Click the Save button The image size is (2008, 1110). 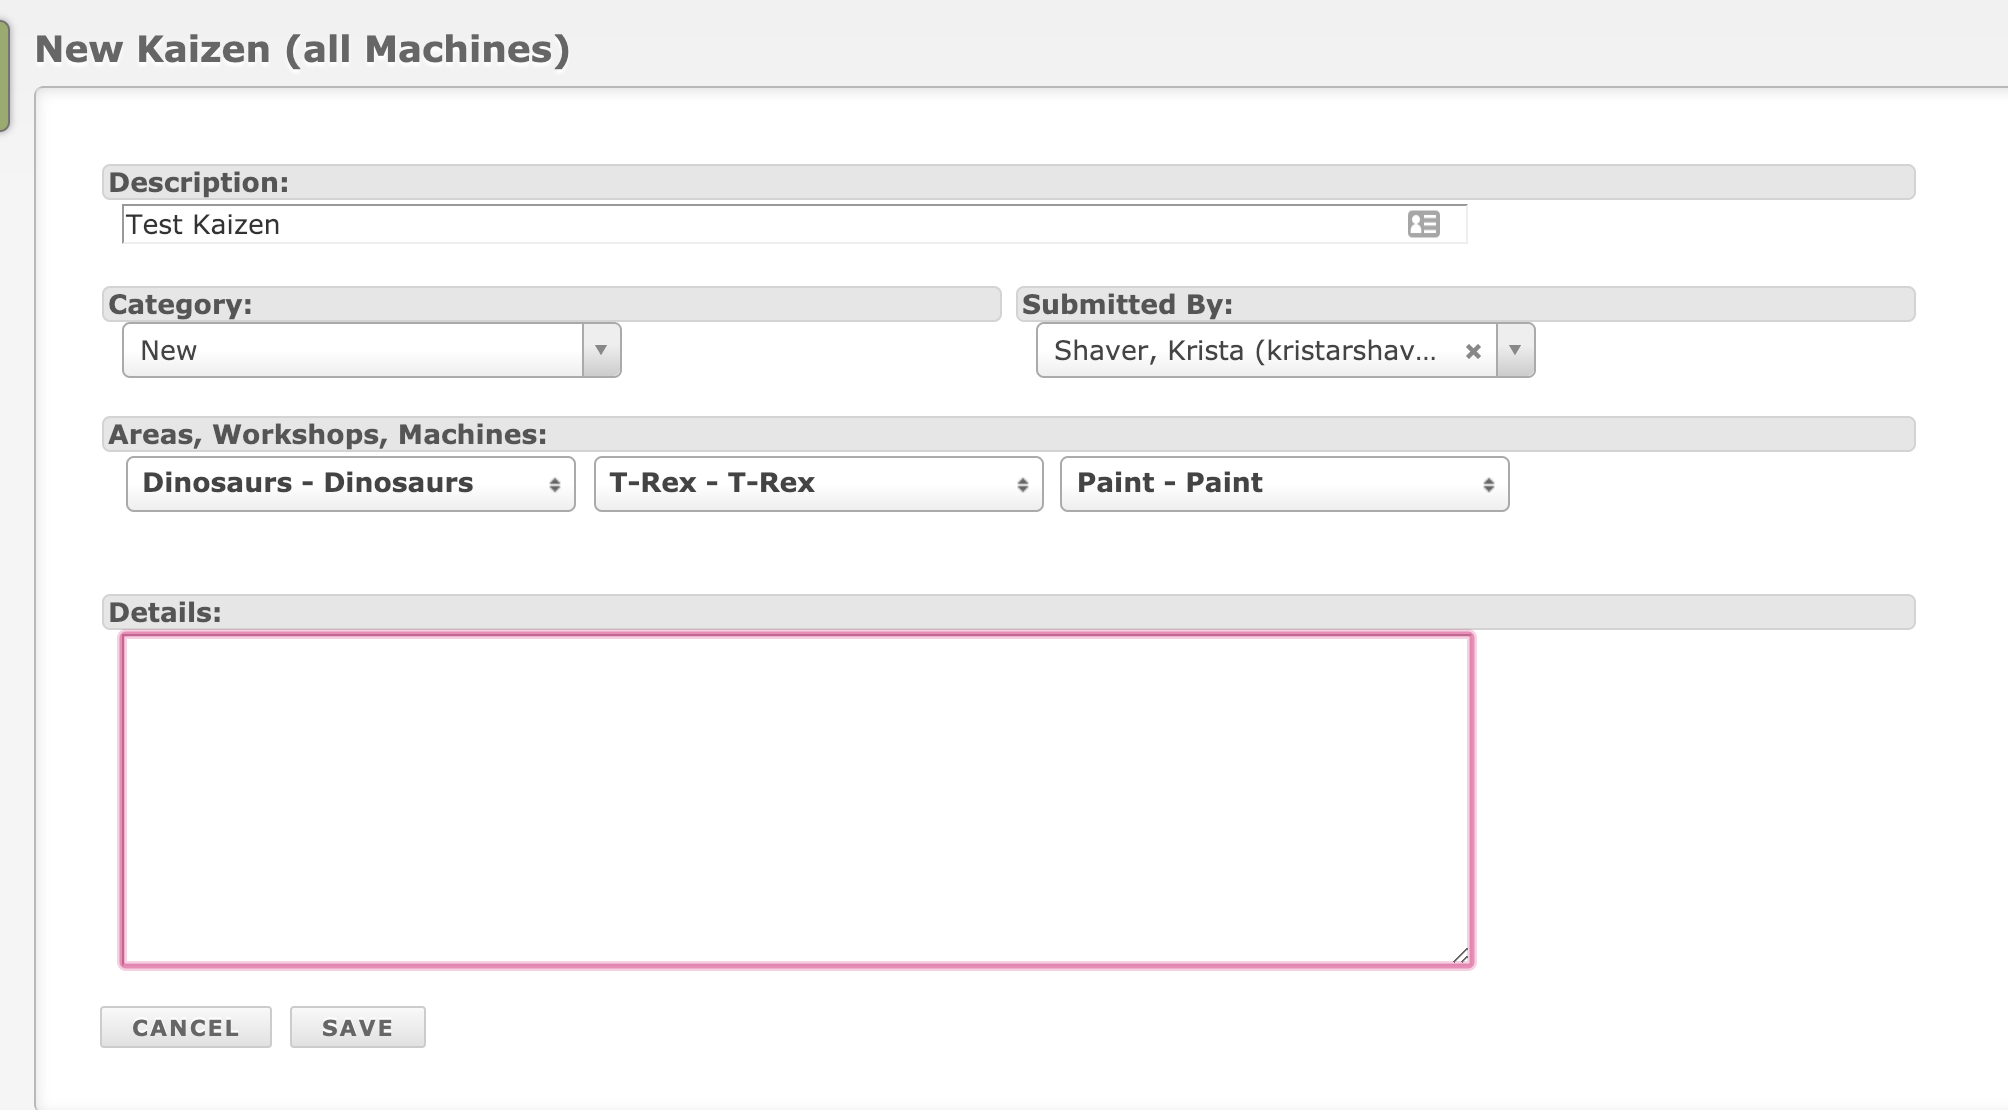(x=358, y=1027)
